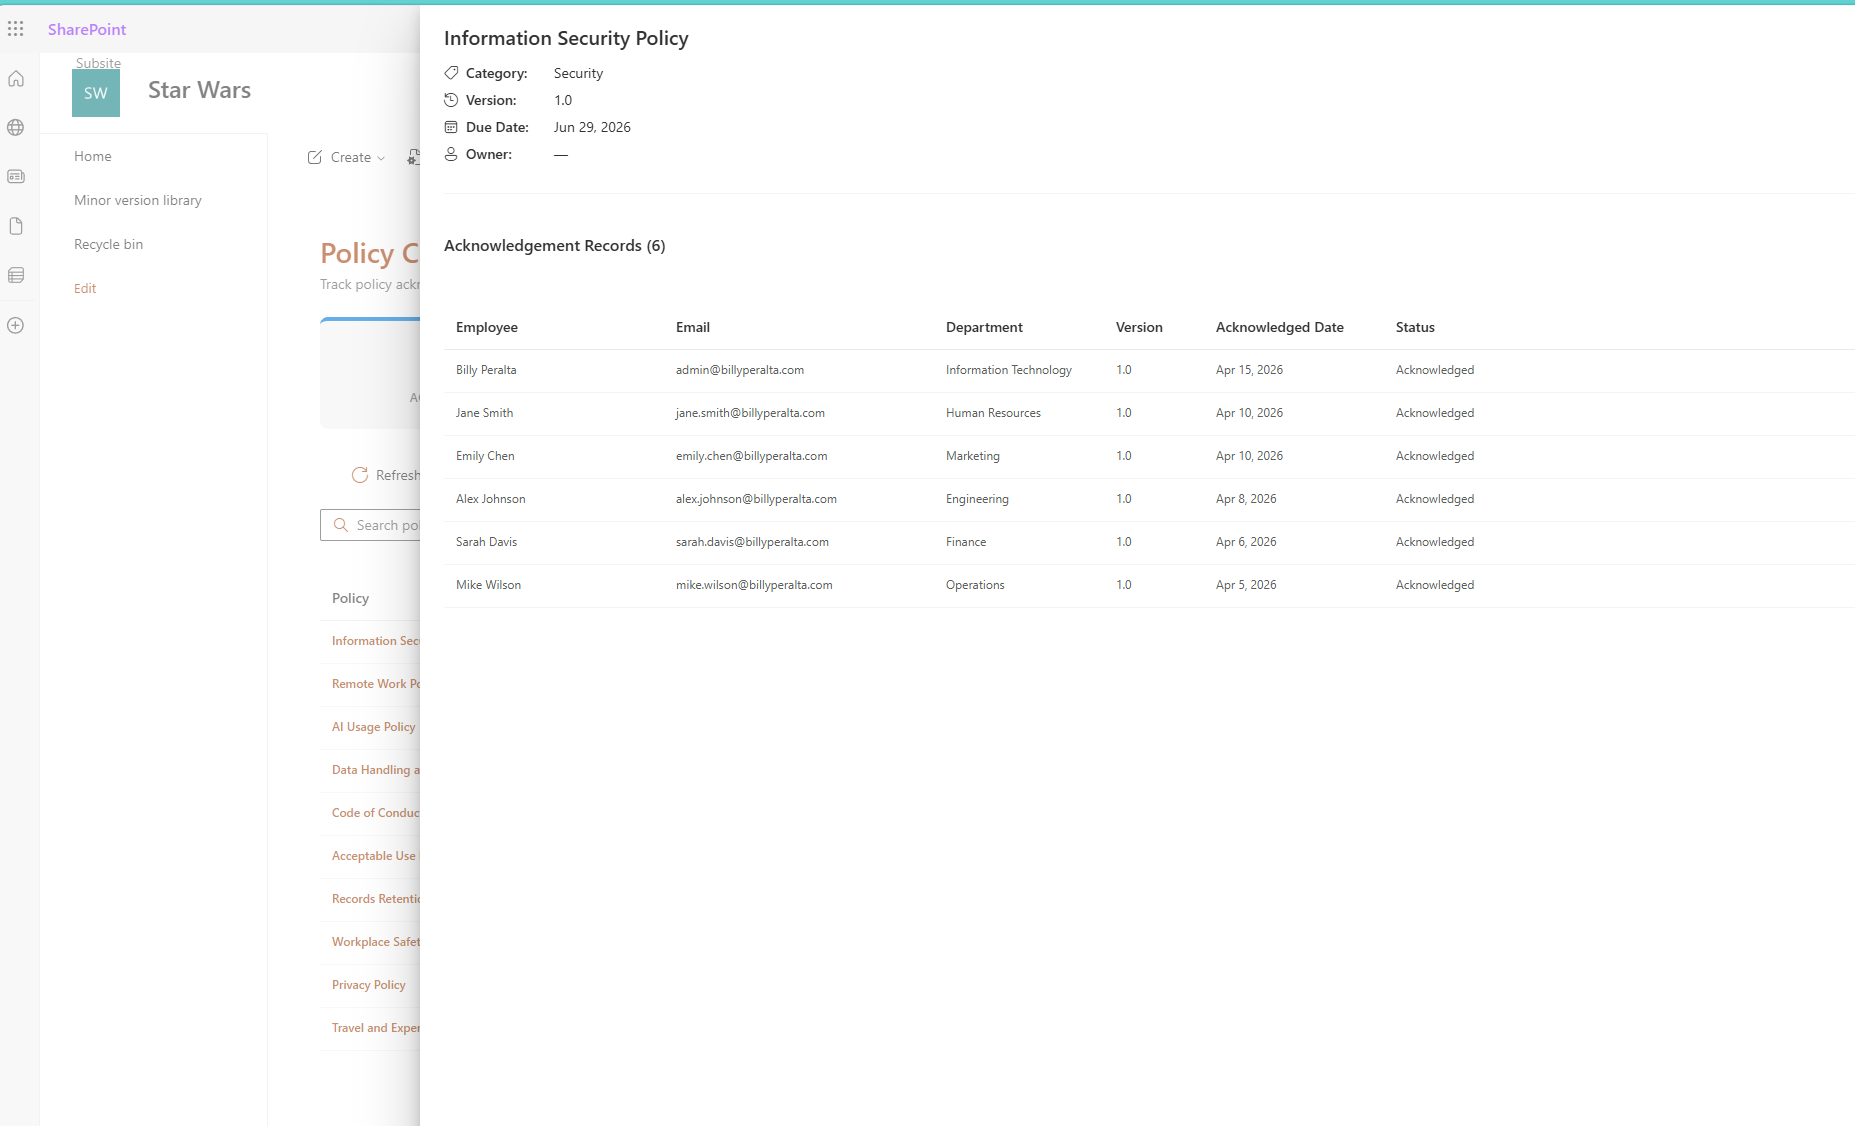Open Billy Peralta's acknowledgement record
The height and width of the screenshot is (1126, 1855).
486,370
